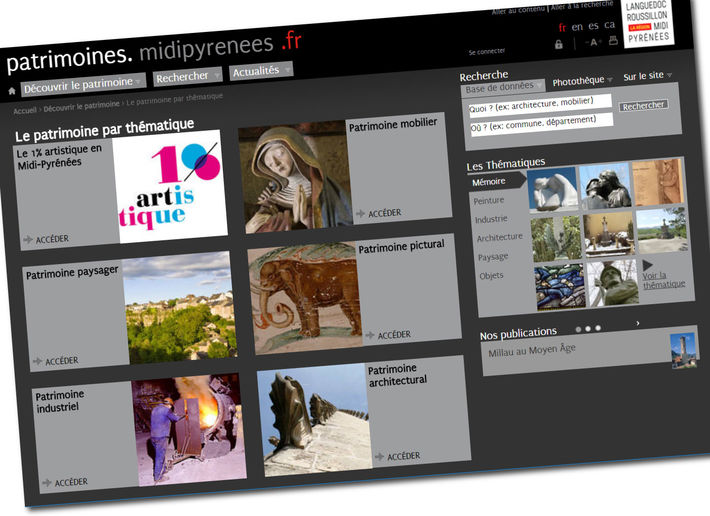Viewport: 710px width, 516px height.
Task: Open the 1% artistique logo image
Action: pos(170,186)
